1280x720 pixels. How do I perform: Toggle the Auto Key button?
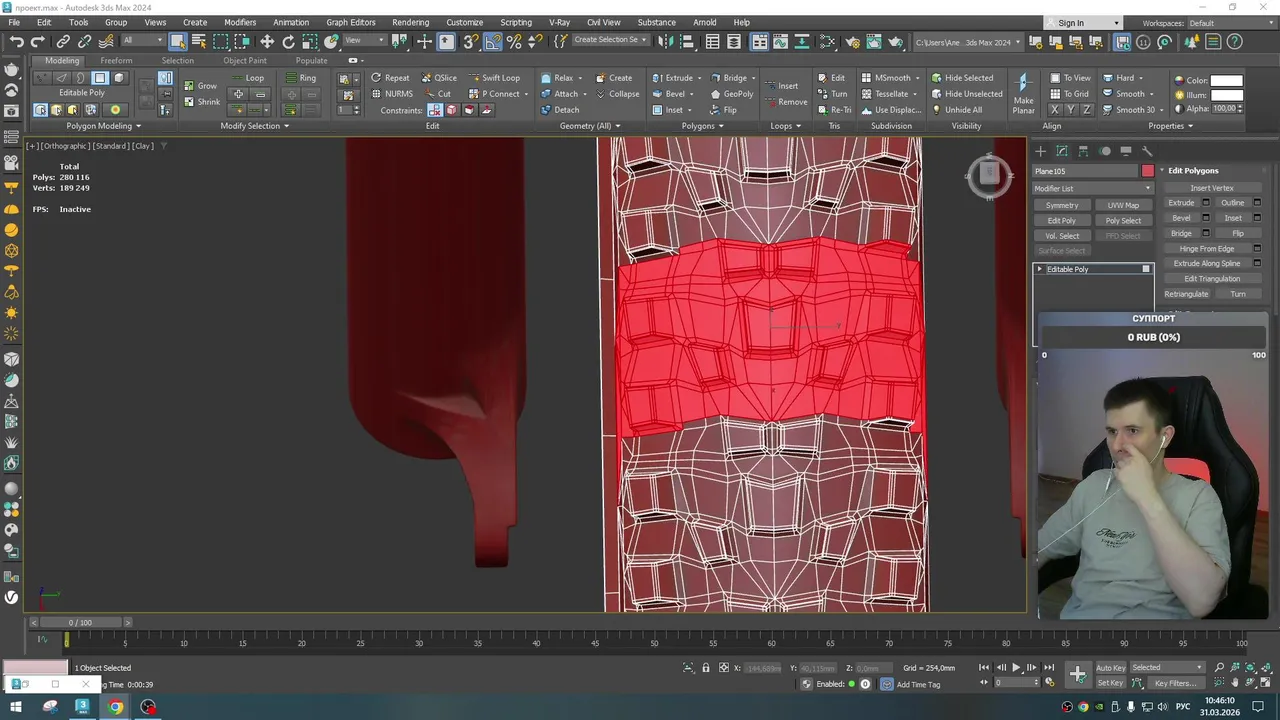[x=1110, y=667]
